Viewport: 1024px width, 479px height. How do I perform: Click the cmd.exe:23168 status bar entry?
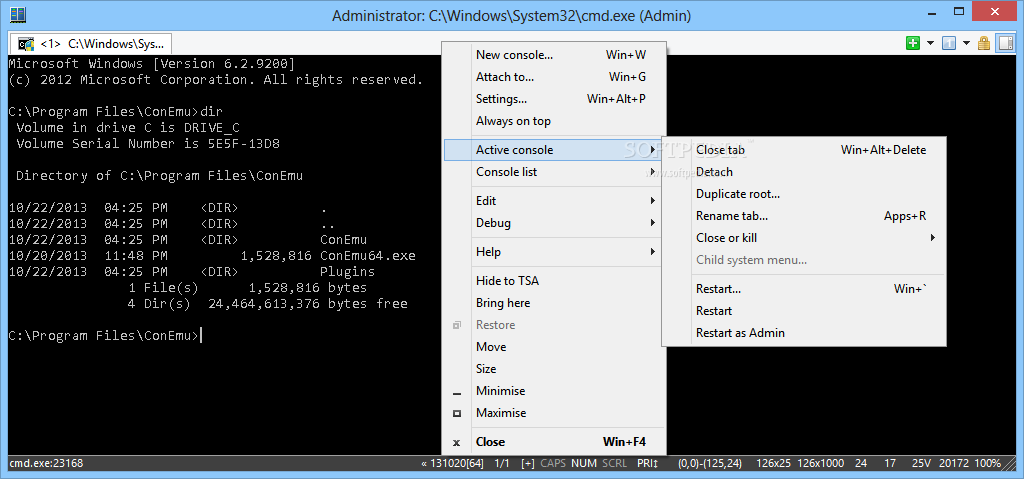click(46, 463)
